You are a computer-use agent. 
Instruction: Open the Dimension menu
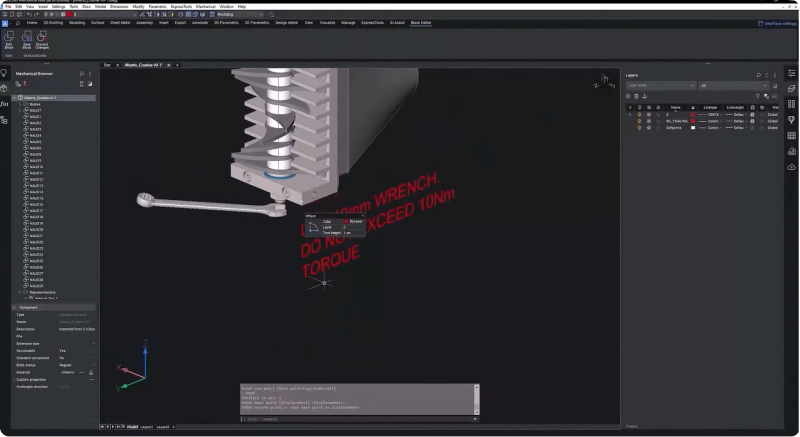(x=118, y=6)
